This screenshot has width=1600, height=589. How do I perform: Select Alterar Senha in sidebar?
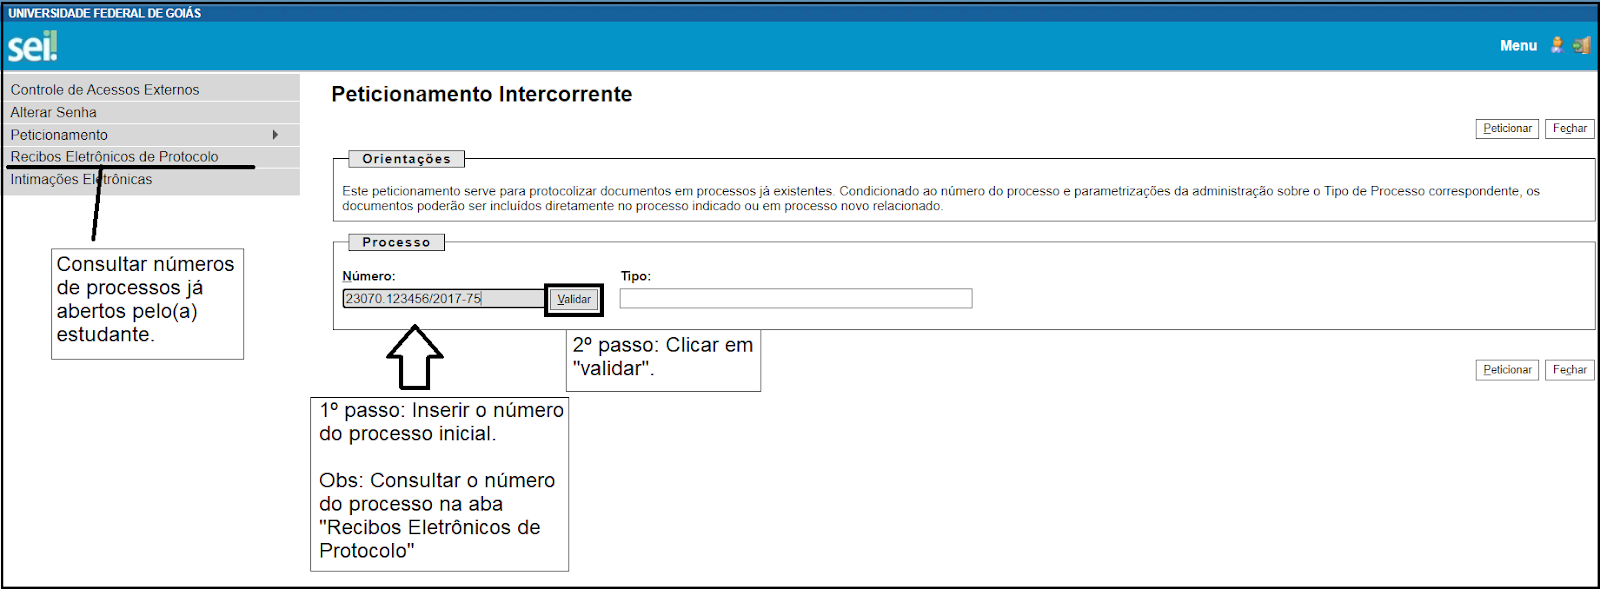pos(151,112)
